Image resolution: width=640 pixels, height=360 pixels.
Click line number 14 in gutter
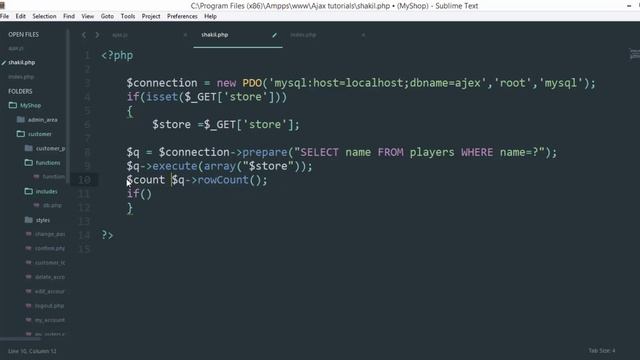coord(84,235)
